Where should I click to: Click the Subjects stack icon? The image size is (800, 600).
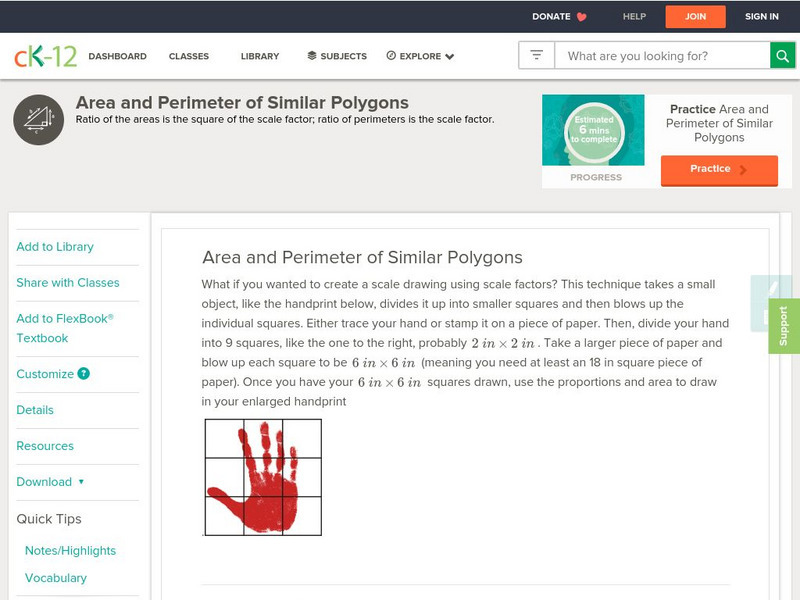pyautogui.click(x=312, y=56)
